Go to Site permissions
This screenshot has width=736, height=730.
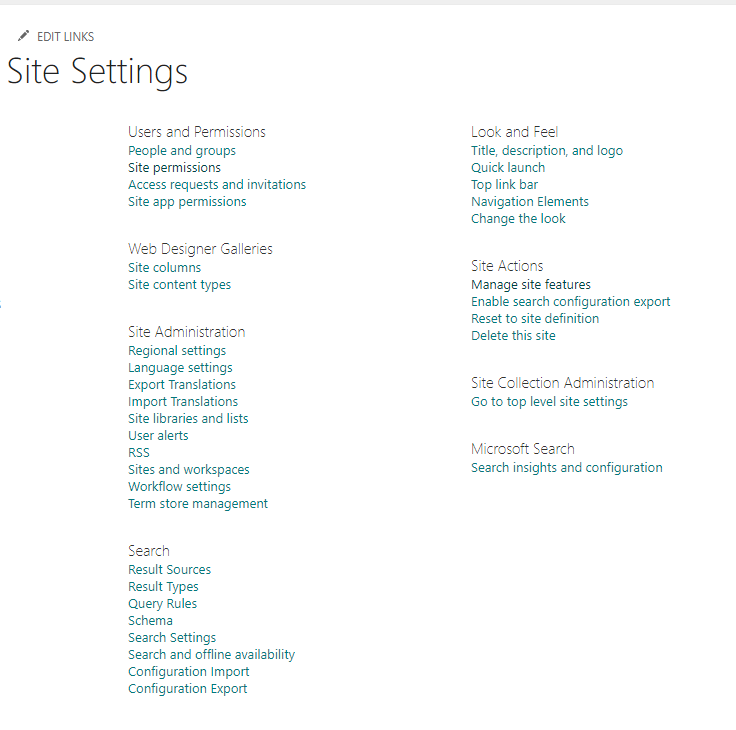point(174,168)
